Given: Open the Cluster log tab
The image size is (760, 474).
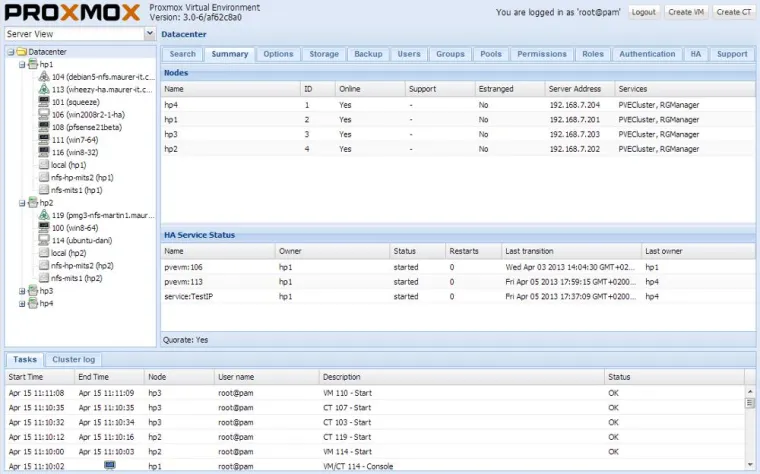Looking at the screenshot, I should pos(75,360).
